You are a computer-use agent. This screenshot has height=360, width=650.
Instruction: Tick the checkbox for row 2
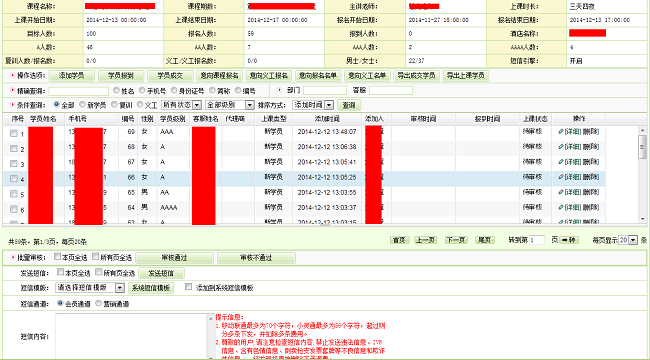click(x=14, y=148)
